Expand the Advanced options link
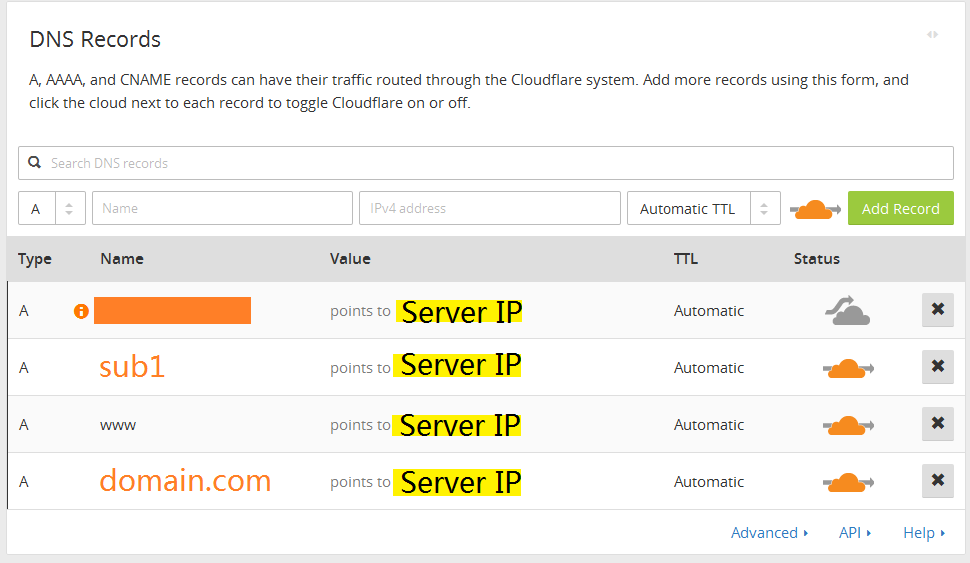This screenshot has height=563, width=970. (x=769, y=533)
